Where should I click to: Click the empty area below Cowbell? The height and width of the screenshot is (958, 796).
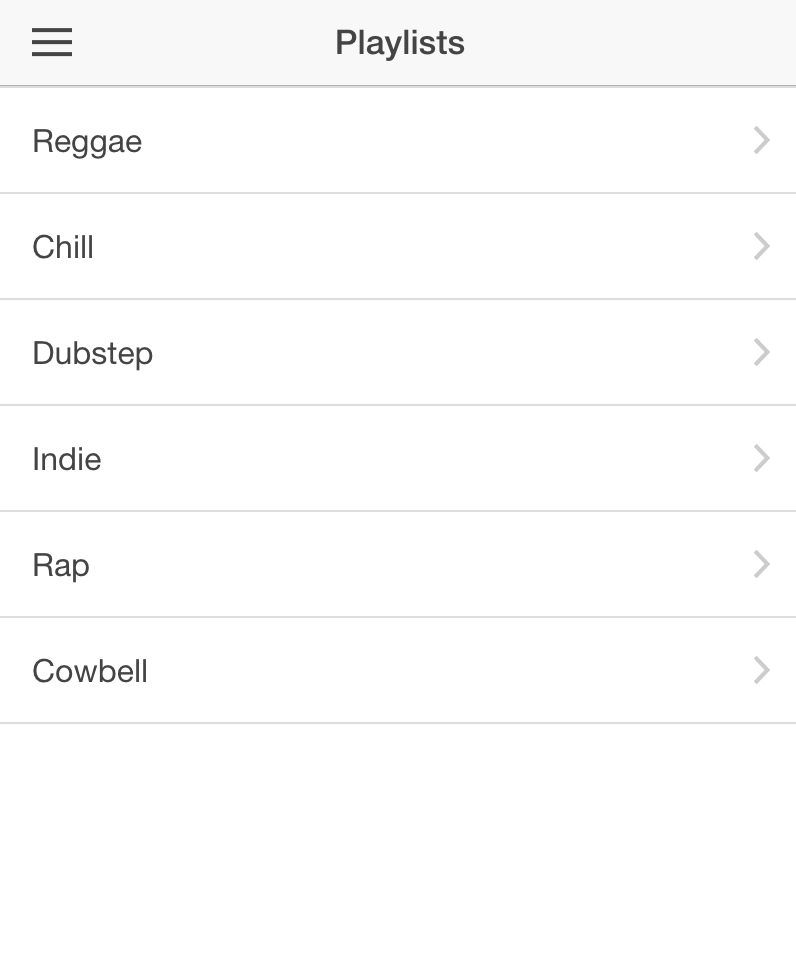click(398, 841)
